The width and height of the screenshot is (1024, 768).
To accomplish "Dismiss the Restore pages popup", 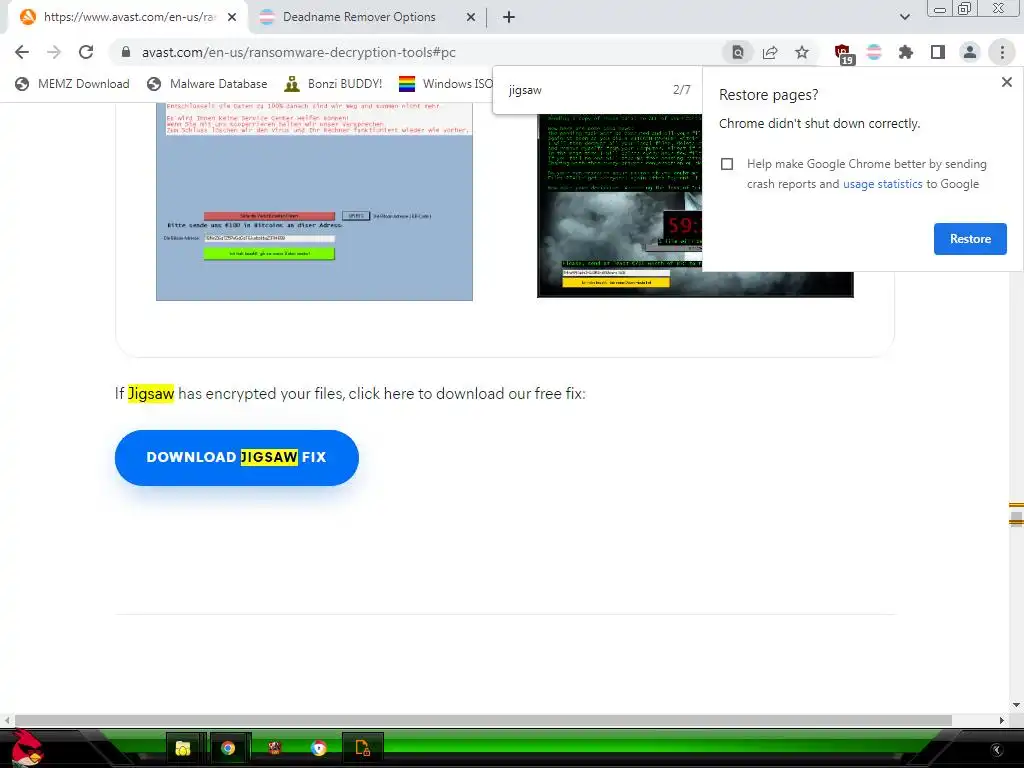I will [x=1006, y=82].
